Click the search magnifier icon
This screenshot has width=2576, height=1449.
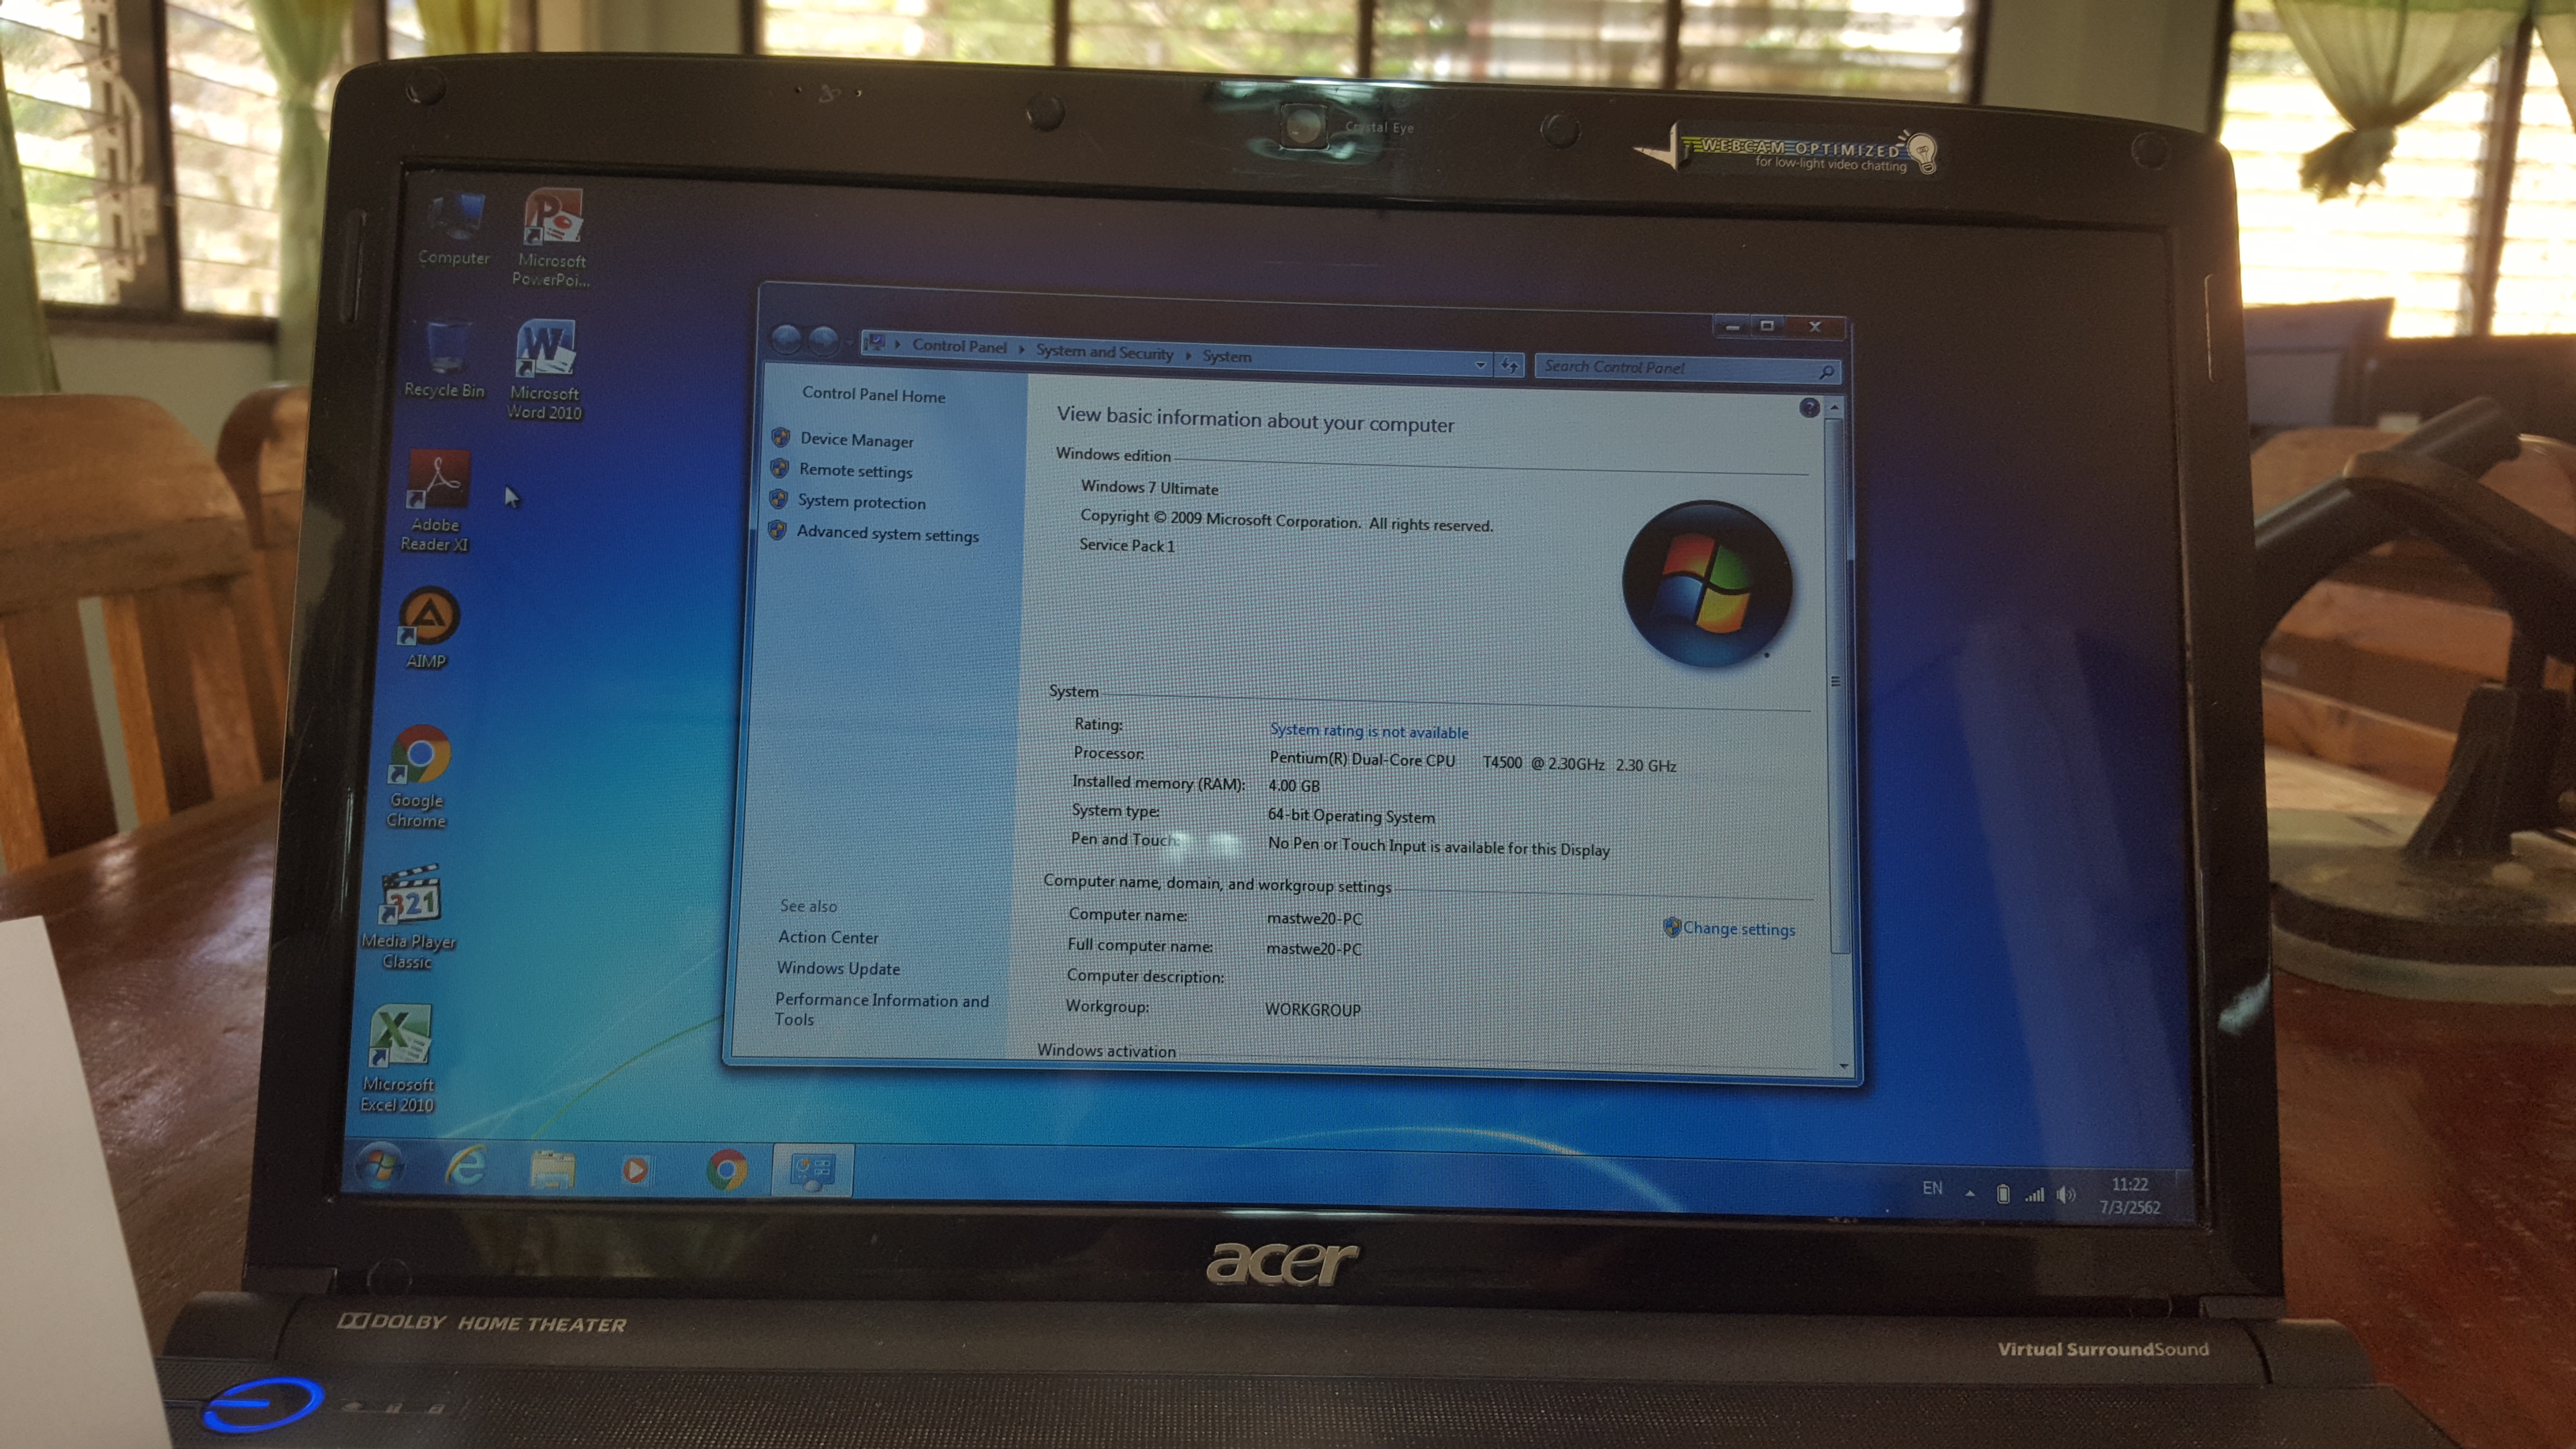click(1826, 372)
